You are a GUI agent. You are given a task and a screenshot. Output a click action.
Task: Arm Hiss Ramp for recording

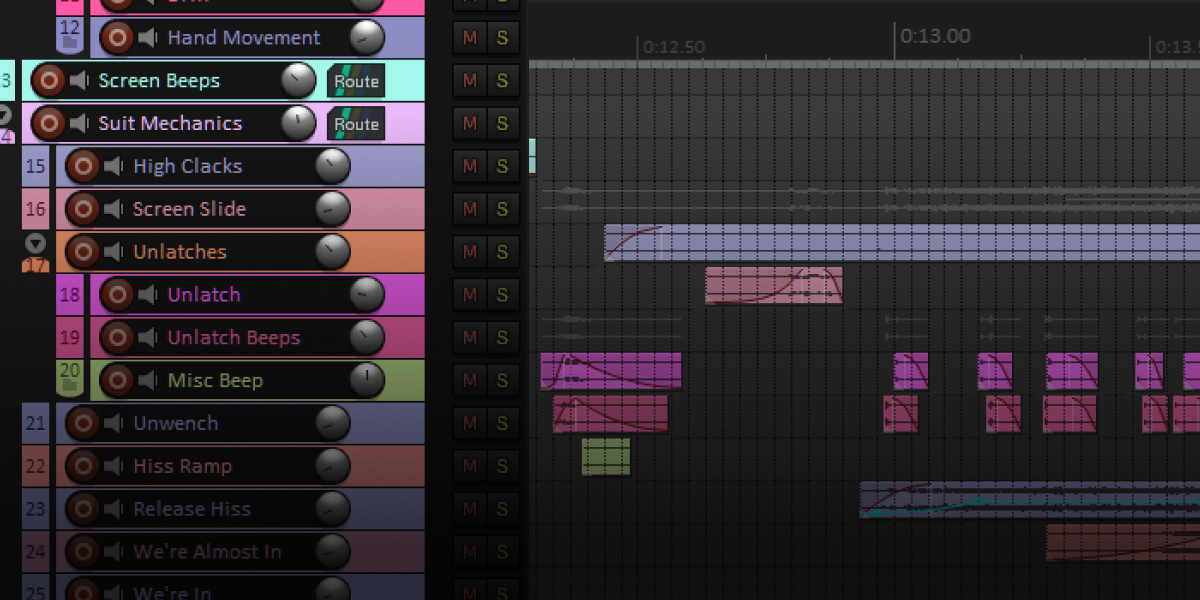(84, 466)
